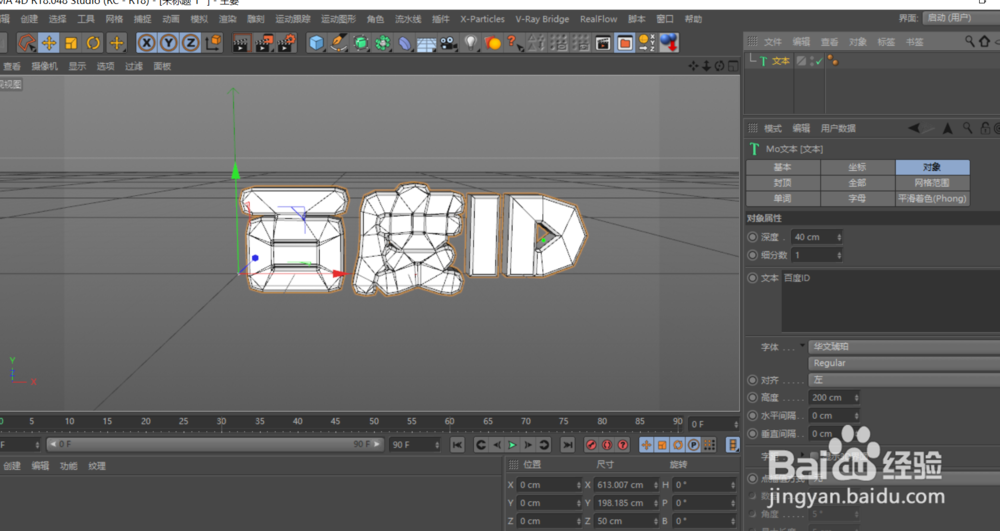Open the Object manager 标签 menu
Image resolution: width=1000 pixels, height=531 pixels.
(x=886, y=42)
